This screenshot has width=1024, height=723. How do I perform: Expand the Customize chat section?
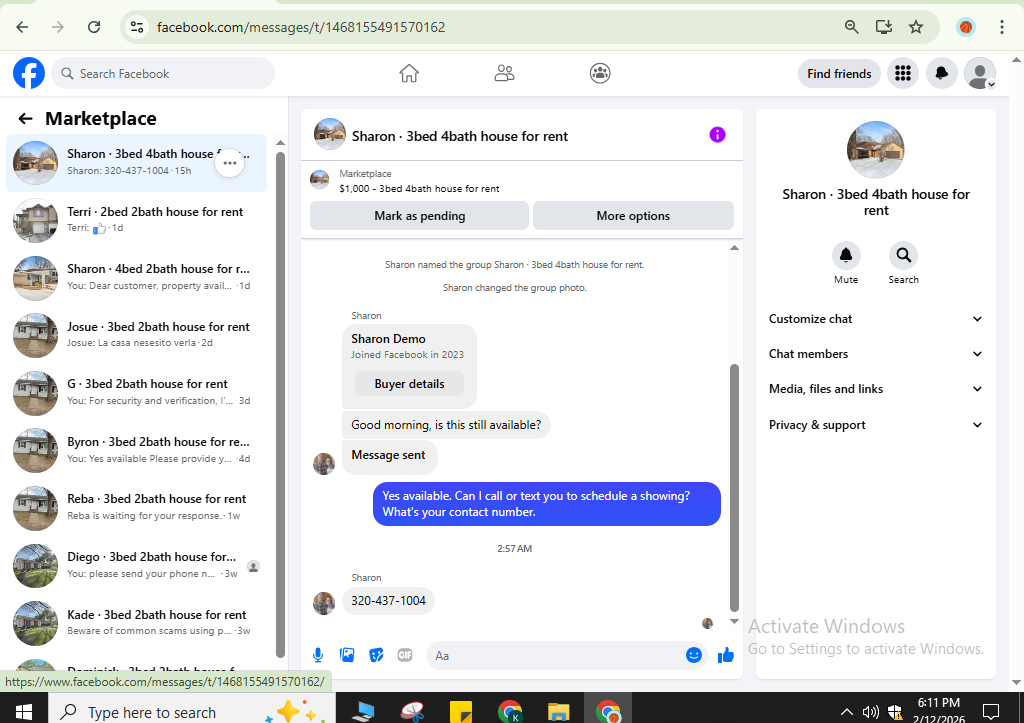coord(875,319)
